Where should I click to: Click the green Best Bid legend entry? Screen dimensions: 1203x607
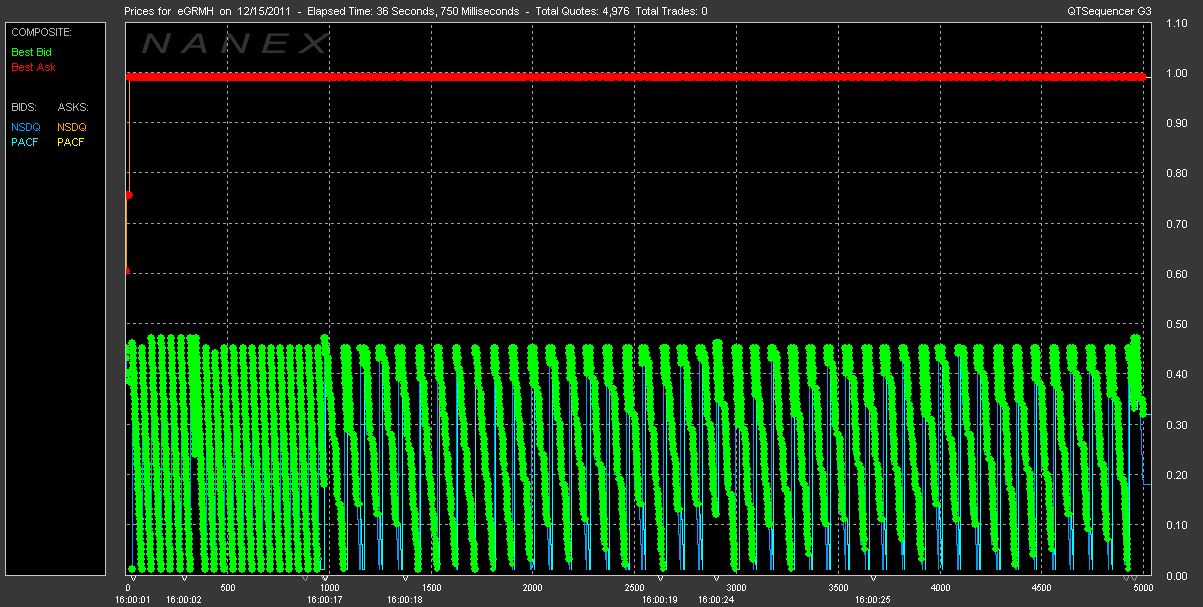tap(31, 50)
